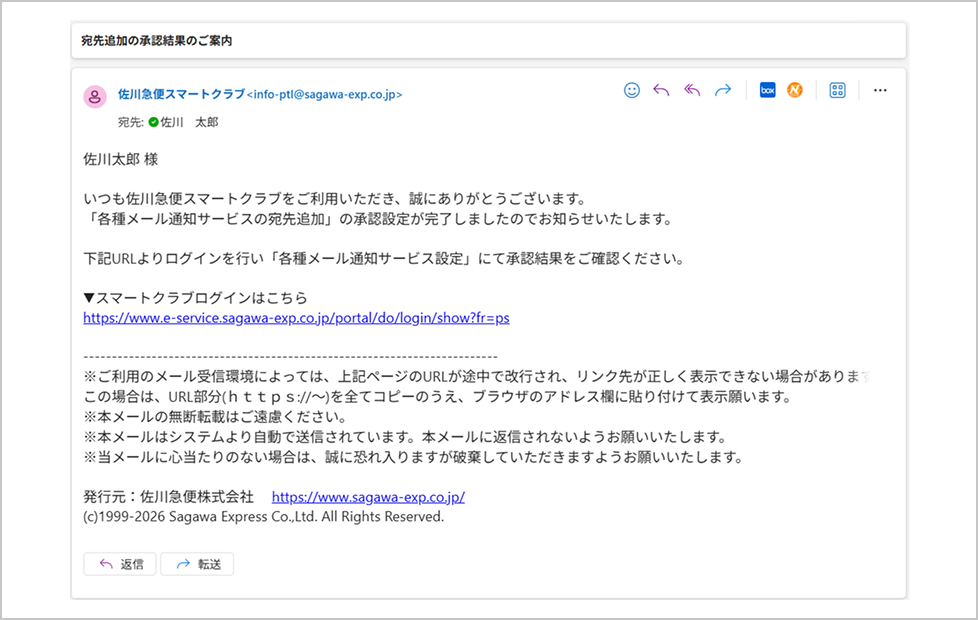The image size is (978, 620).
Task: Click the info-ptl@sagawa-exp.co.jp sender address
Action: click(x=325, y=95)
